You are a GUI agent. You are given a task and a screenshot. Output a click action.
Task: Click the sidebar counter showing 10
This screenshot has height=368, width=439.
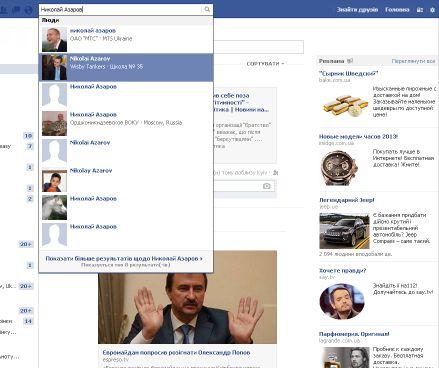(x=28, y=136)
